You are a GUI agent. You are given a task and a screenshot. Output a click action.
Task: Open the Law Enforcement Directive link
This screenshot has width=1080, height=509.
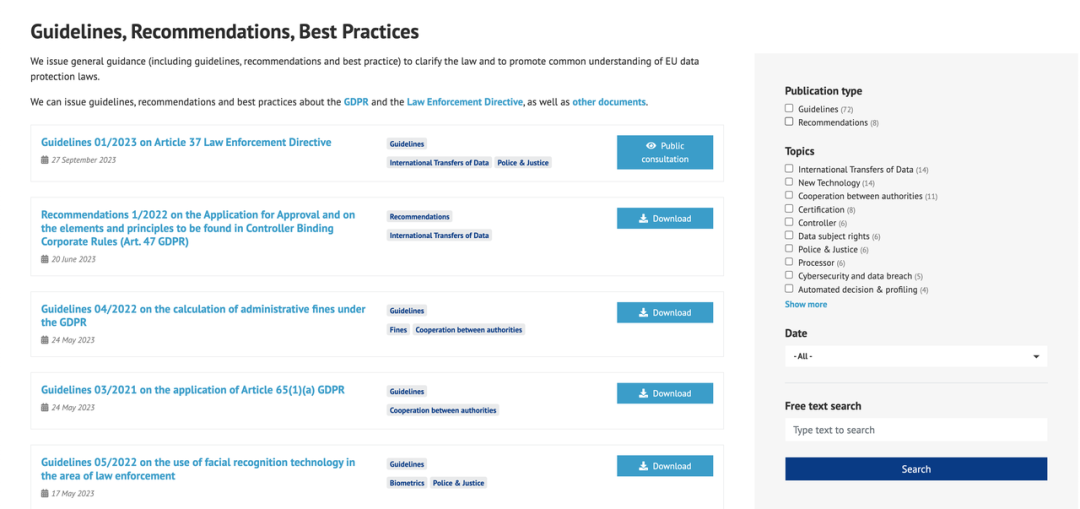(464, 102)
